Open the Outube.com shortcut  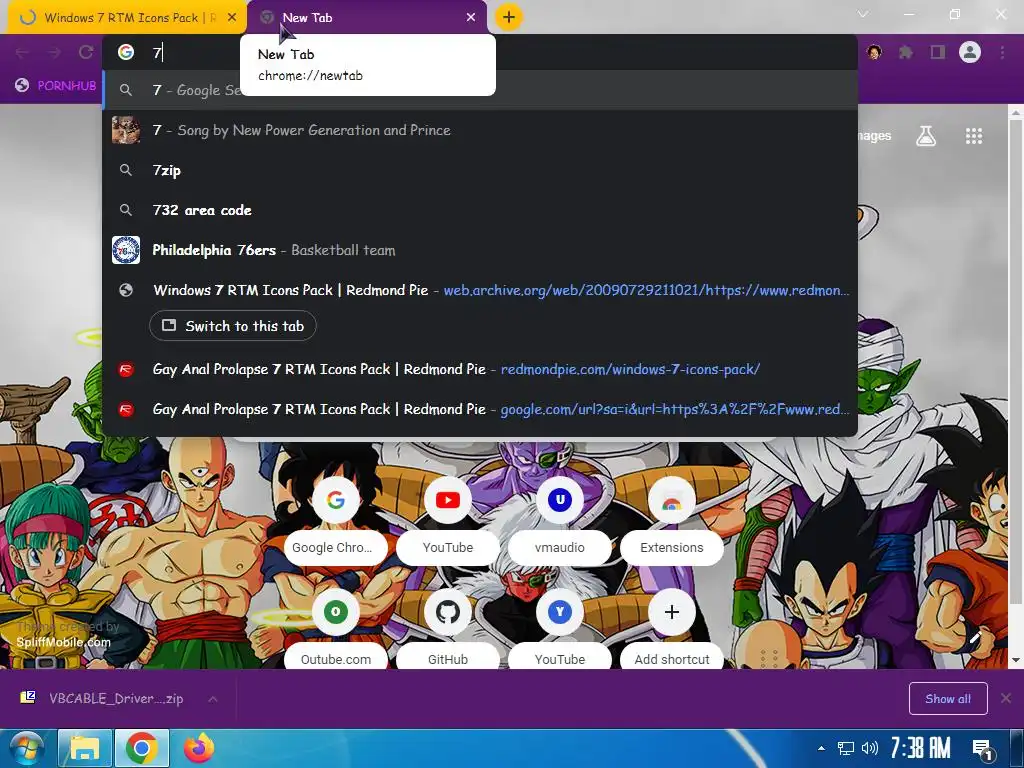[x=336, y=630]
